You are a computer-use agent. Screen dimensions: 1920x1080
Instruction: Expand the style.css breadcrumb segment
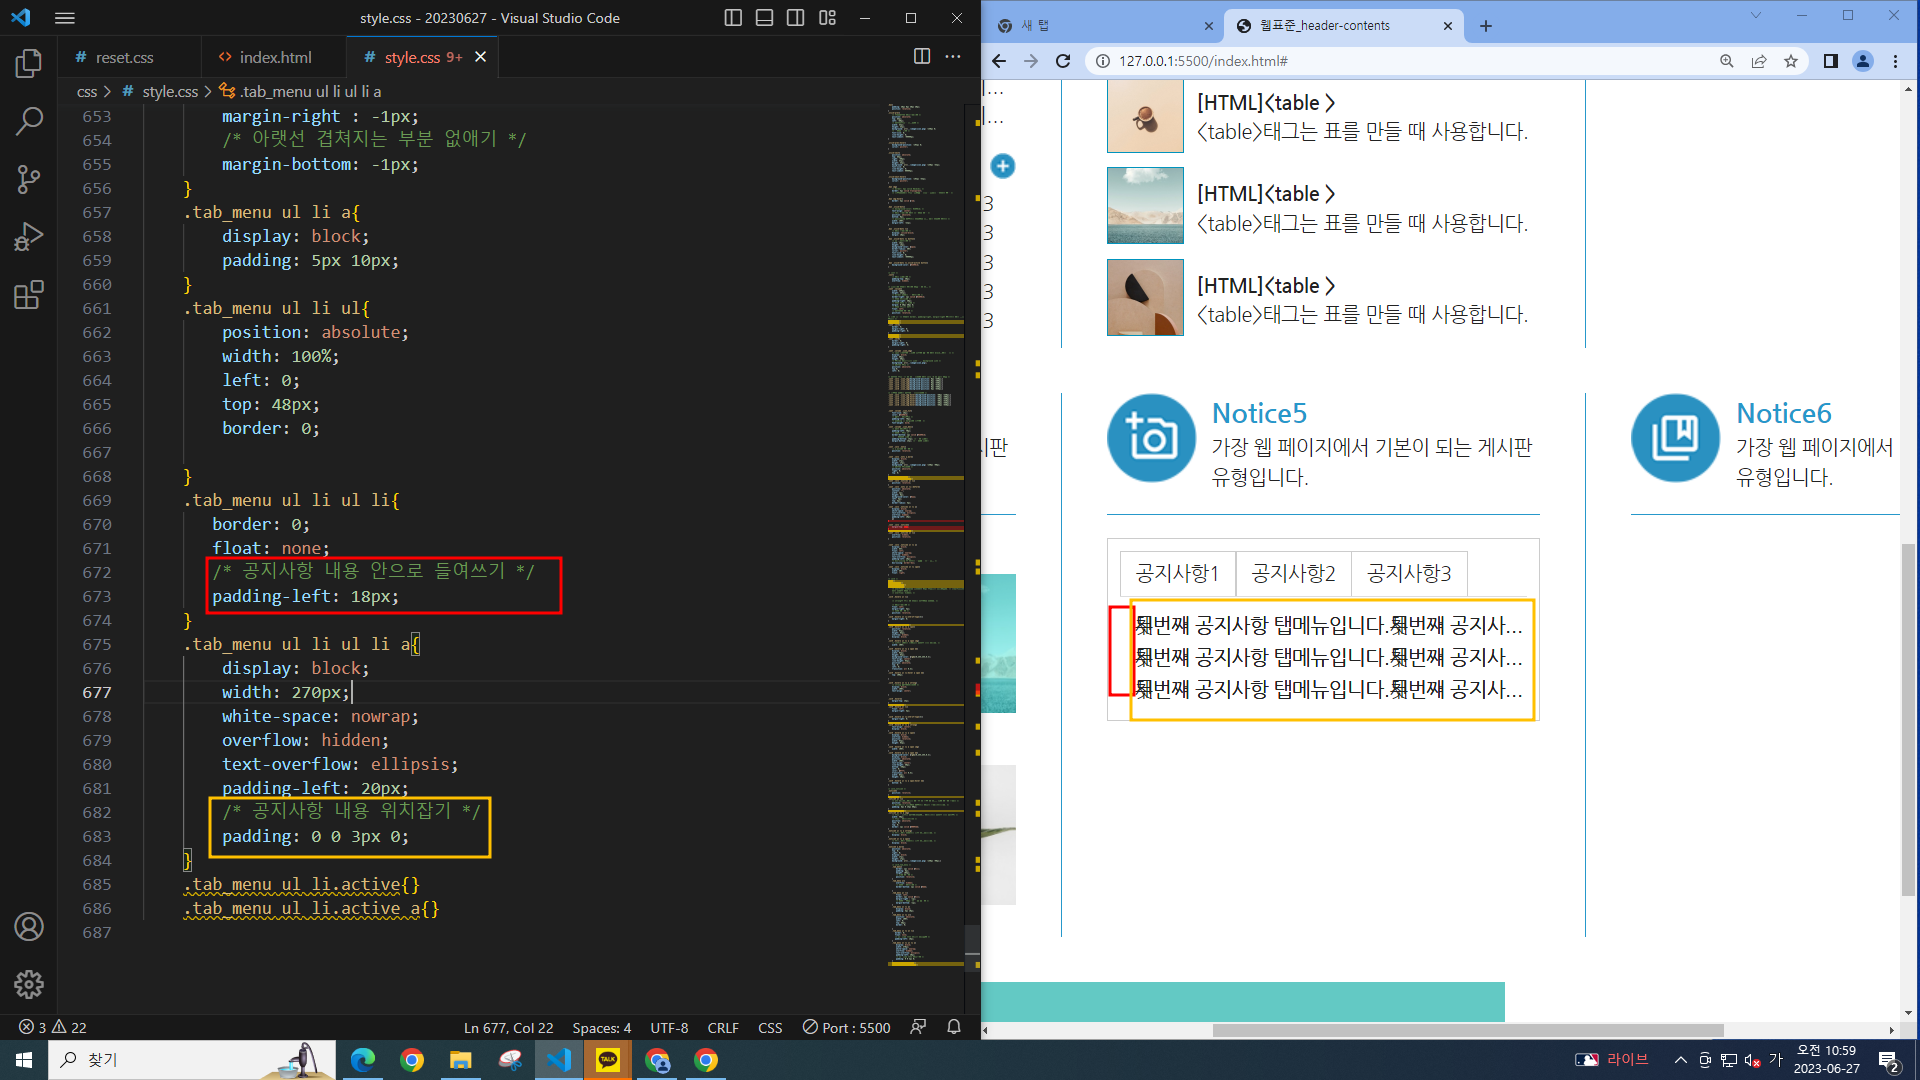point(169,91)
